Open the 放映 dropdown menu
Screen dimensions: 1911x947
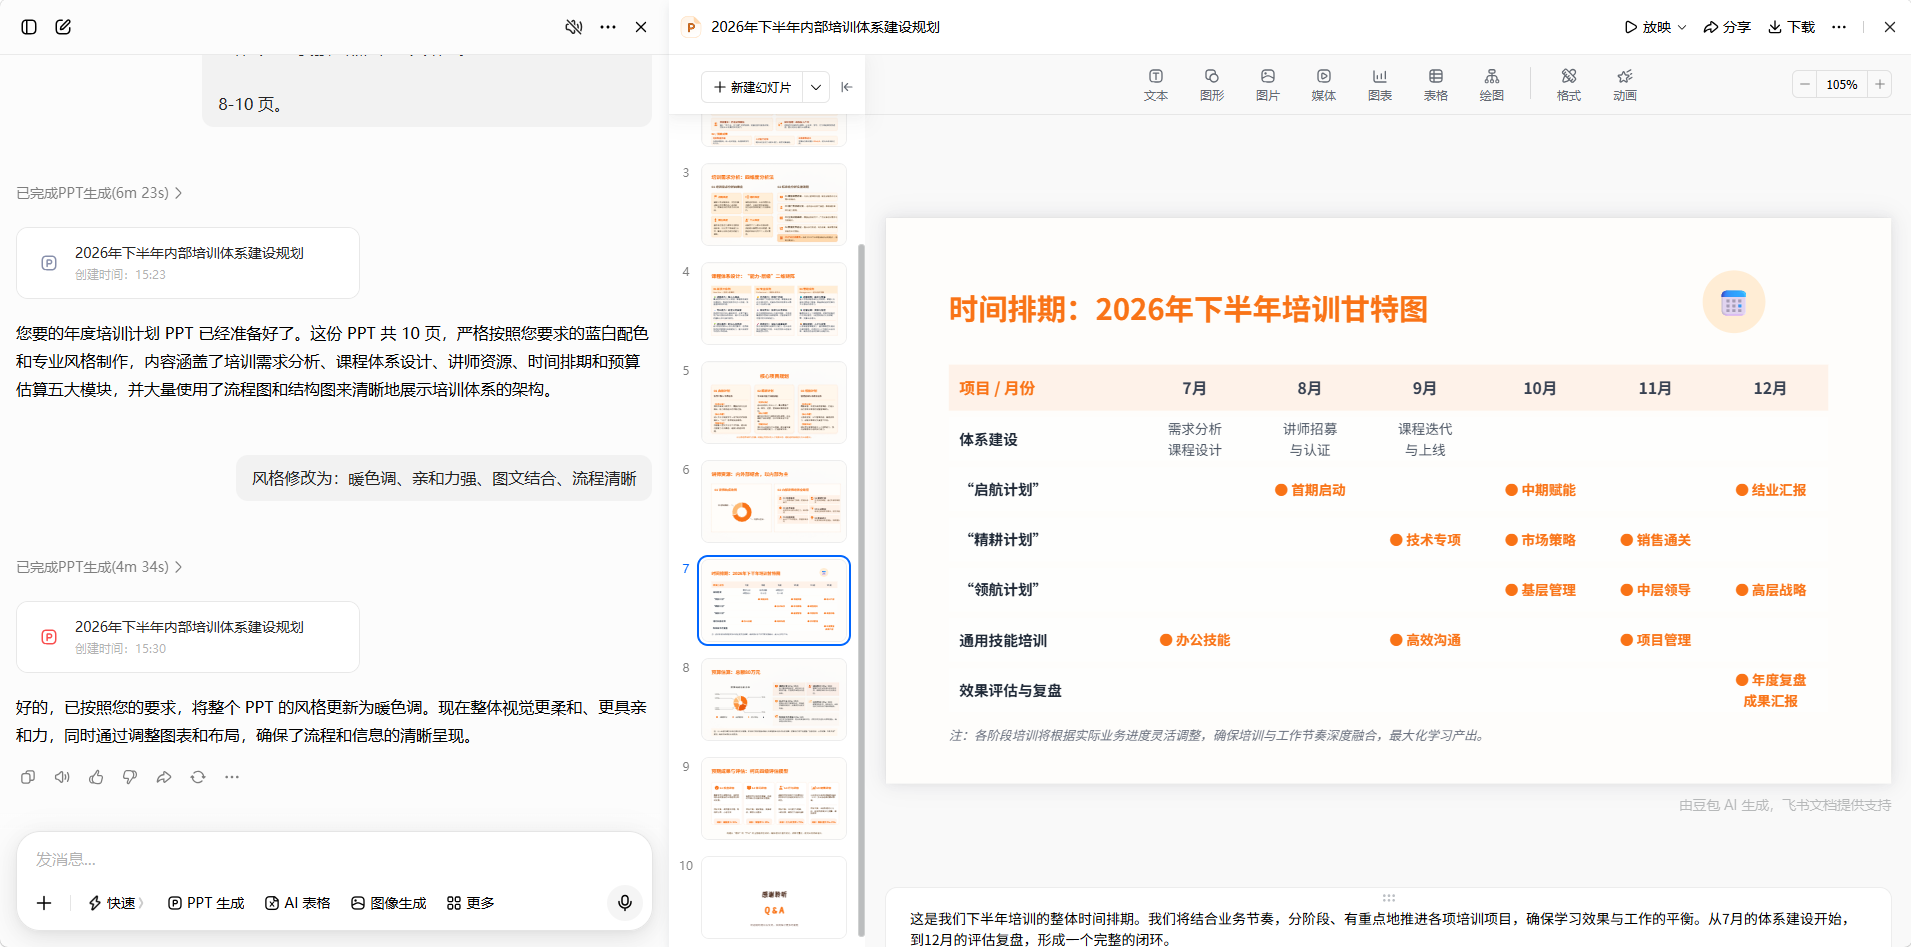(x=1655, y=27)
